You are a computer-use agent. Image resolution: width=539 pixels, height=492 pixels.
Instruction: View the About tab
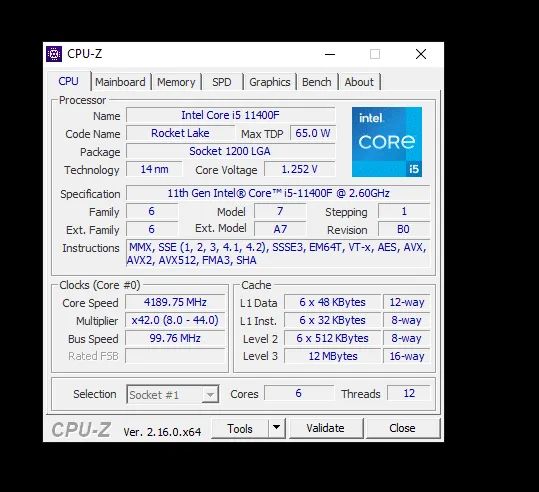(359, 82)
